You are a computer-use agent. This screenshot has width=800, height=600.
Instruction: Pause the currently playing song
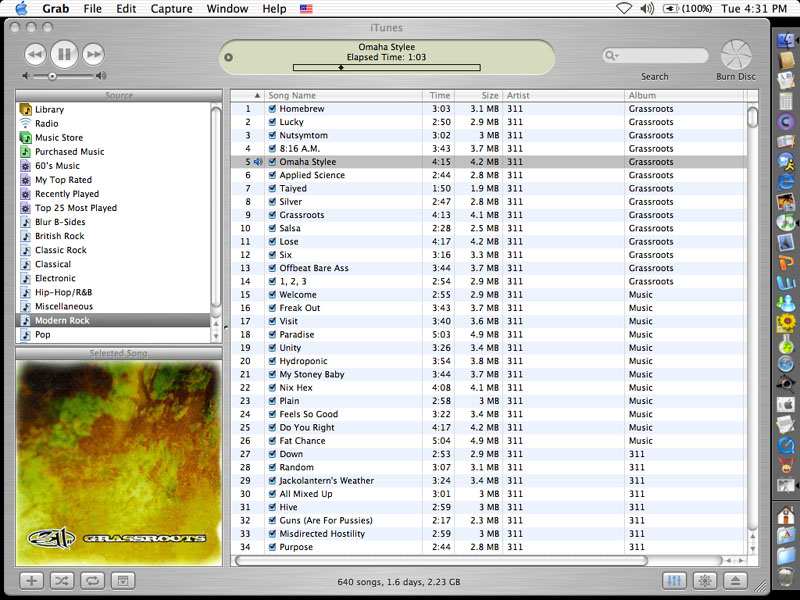click(x=63, y=54)
